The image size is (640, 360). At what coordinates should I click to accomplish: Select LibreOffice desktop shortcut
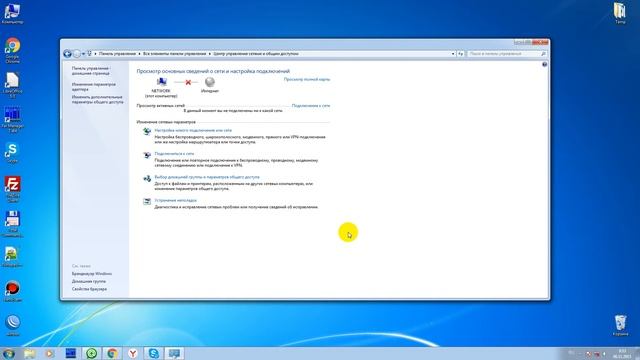click(x=12, y=85)
